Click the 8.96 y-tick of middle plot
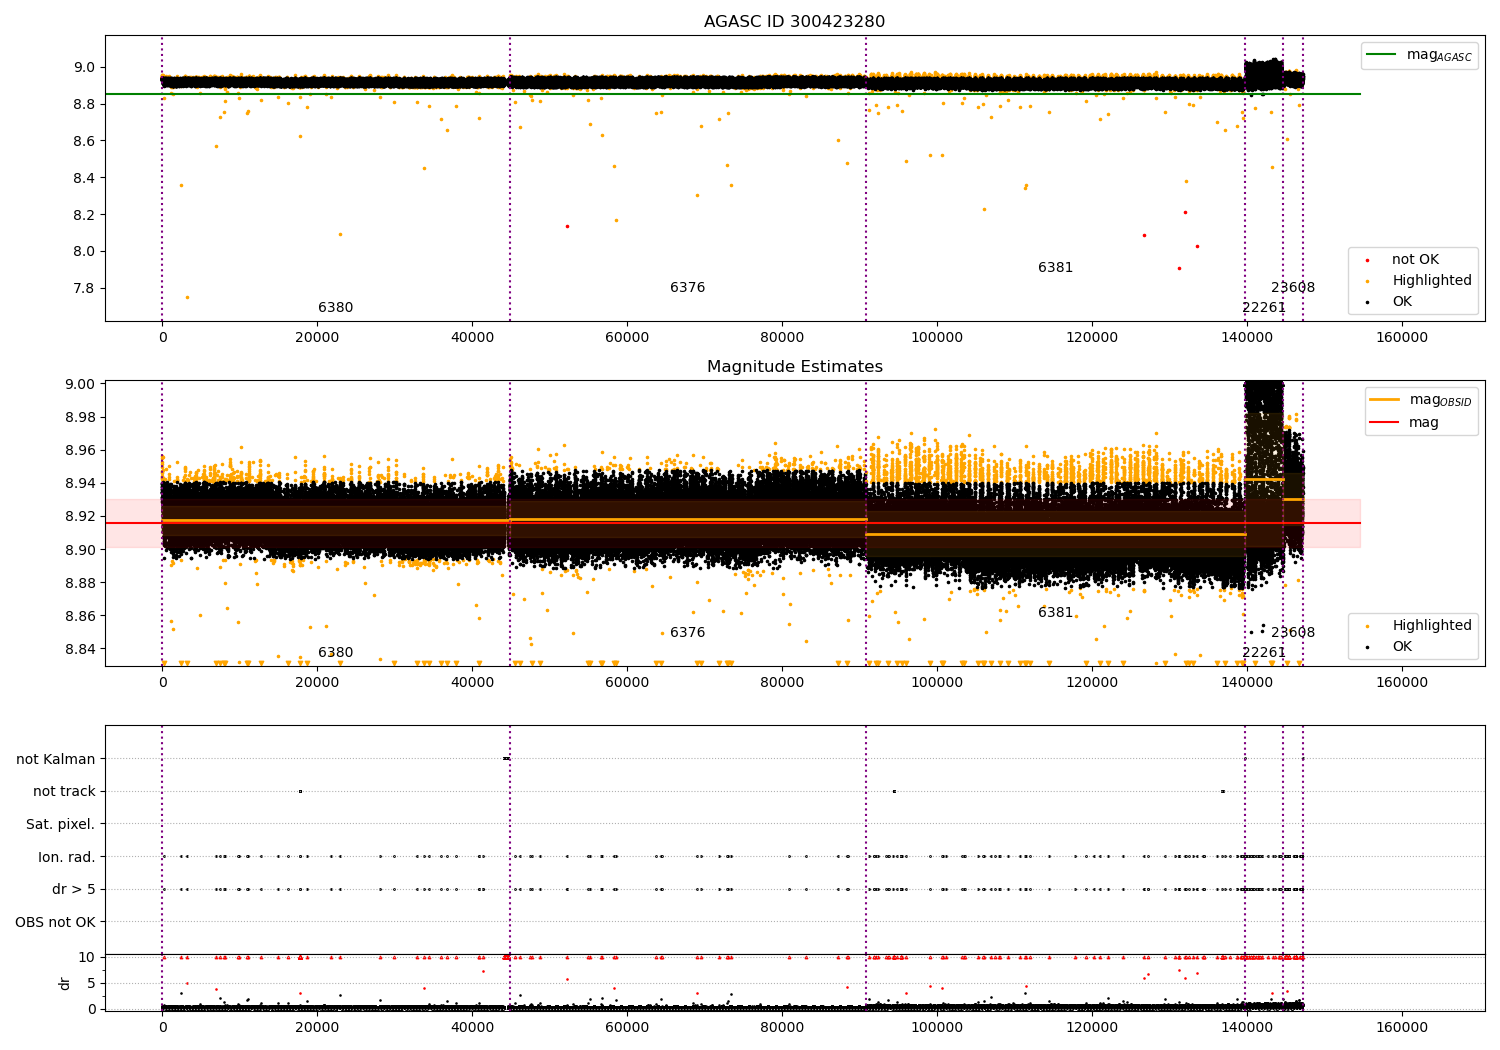 tap(81, 451)
